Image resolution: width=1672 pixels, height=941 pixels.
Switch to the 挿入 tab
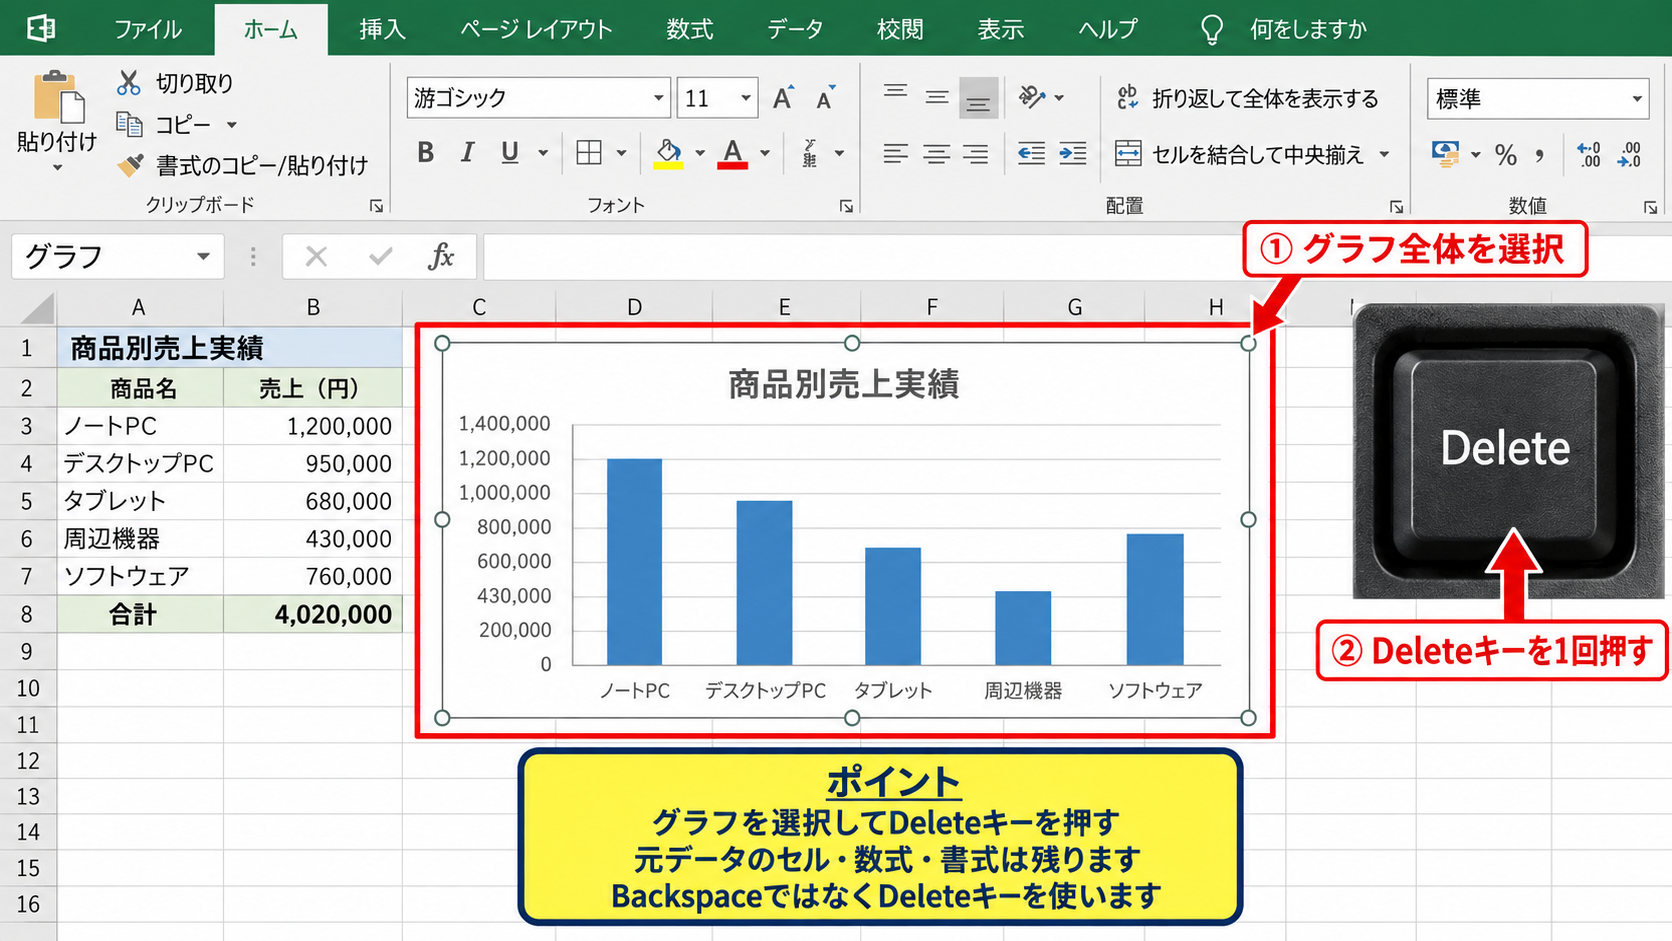(382, 29)
